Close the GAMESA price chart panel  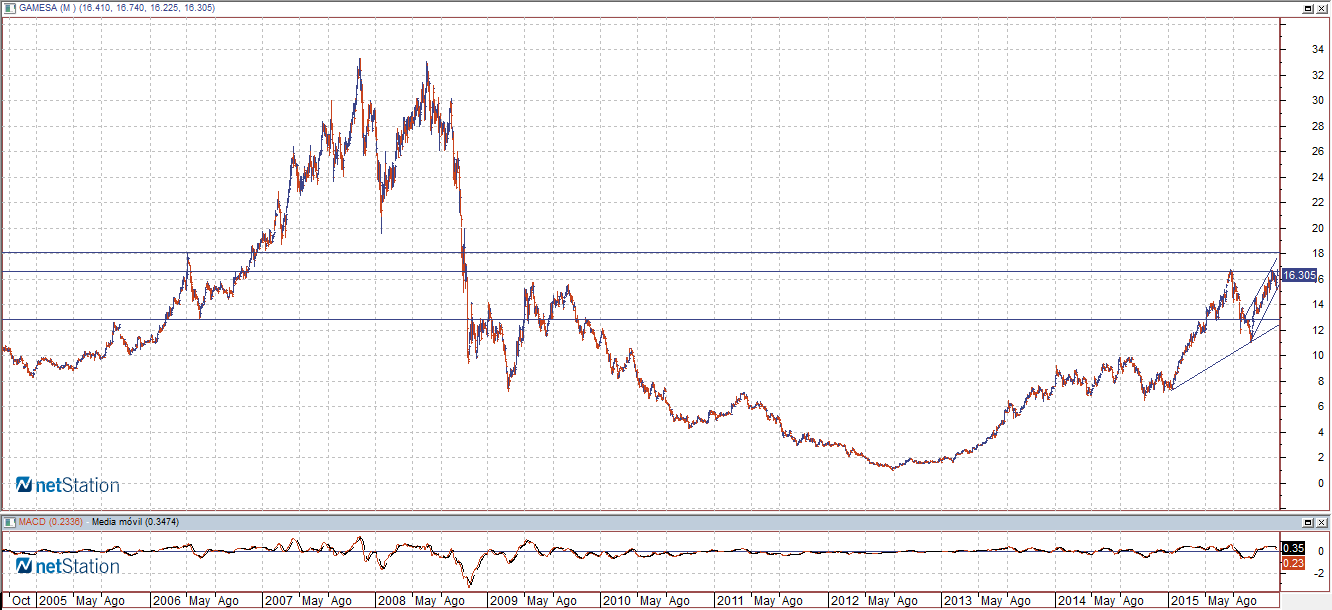(x=1322, y=8)
